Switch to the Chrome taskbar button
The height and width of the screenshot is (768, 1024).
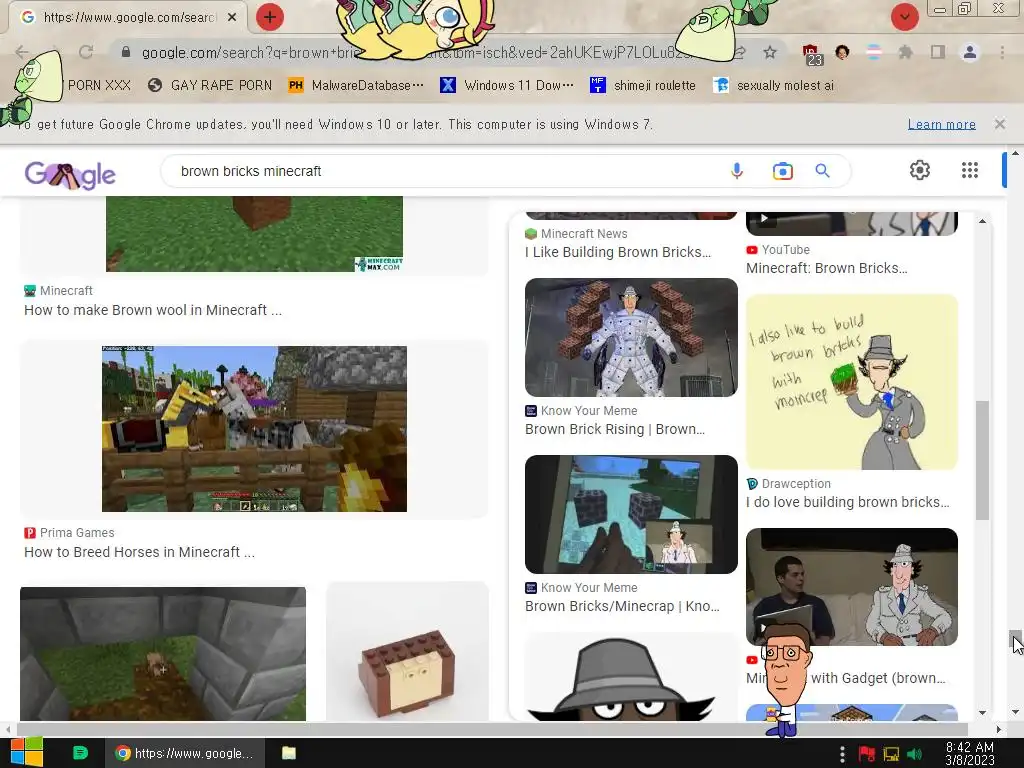(184, 753)
